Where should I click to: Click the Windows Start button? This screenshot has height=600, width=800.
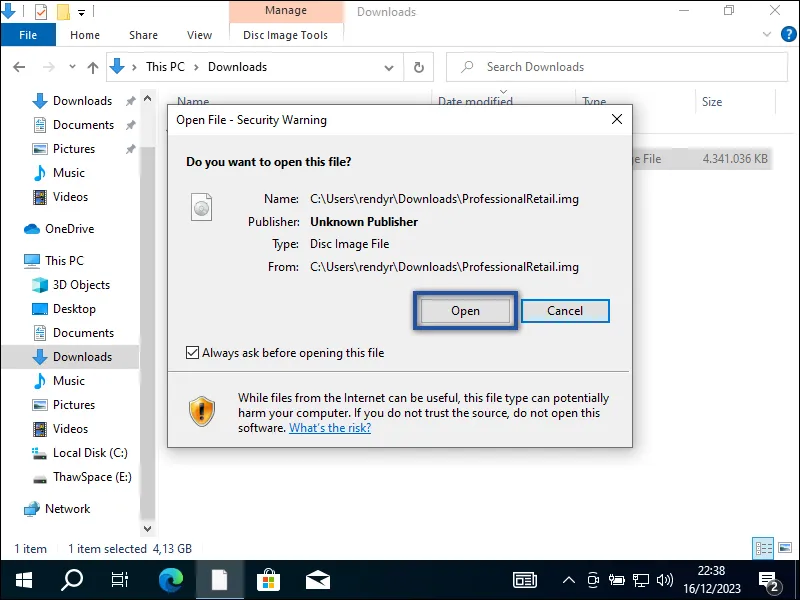click(22, 579)
